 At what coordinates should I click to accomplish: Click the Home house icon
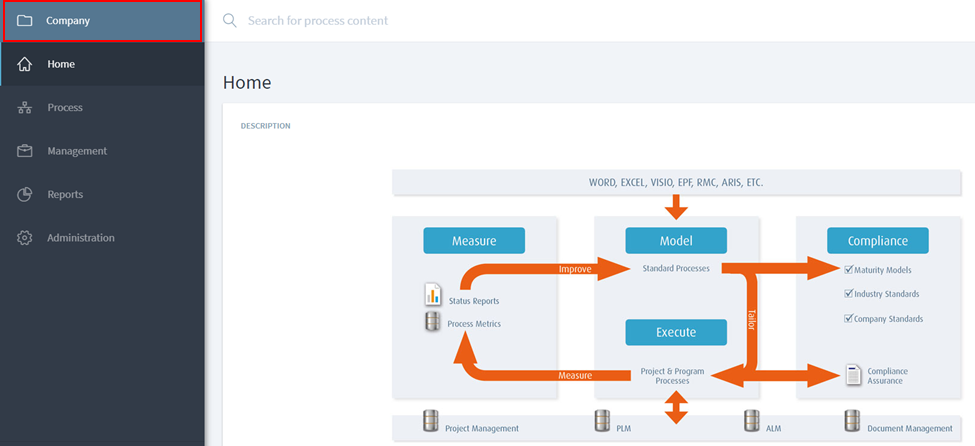coord(25,64)
